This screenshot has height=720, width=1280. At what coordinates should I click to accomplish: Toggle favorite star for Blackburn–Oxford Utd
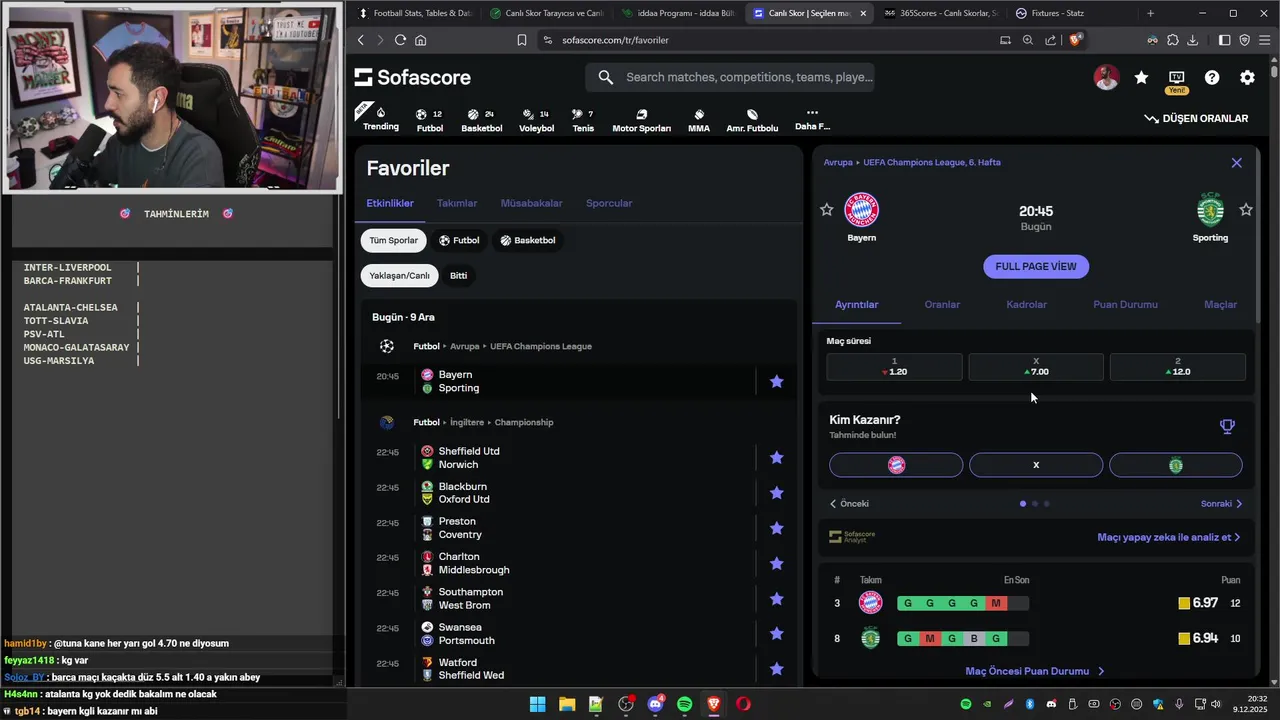tap(776, 493)
